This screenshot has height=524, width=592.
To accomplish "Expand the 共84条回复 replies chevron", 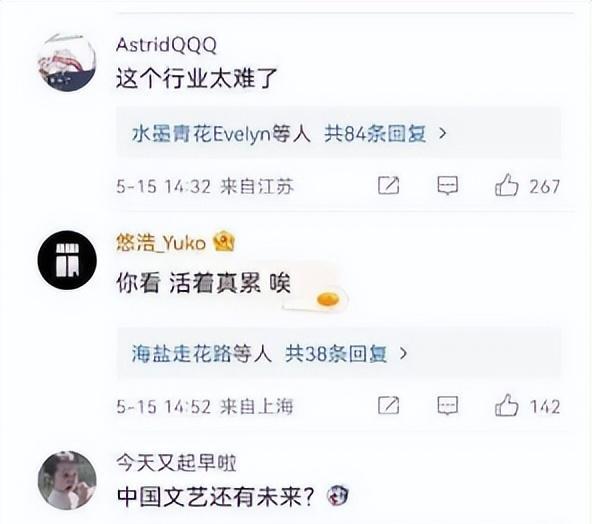I will 442,133.
